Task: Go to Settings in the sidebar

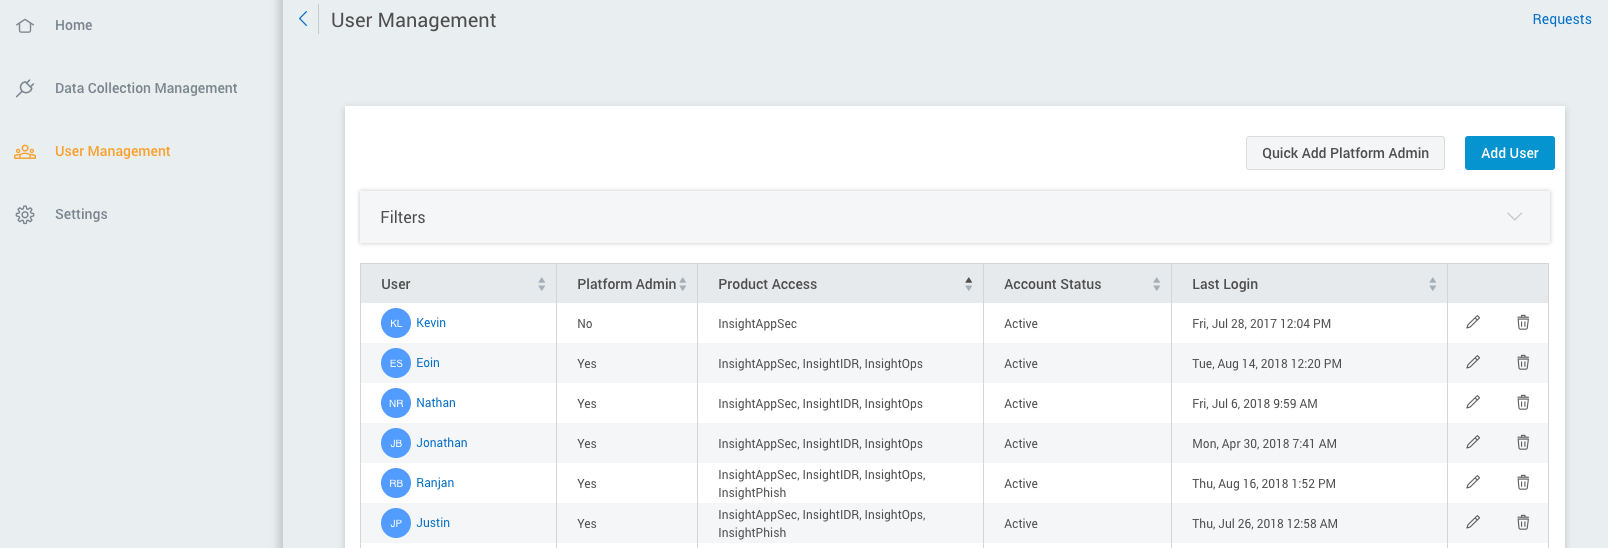Action: point(81,214)
